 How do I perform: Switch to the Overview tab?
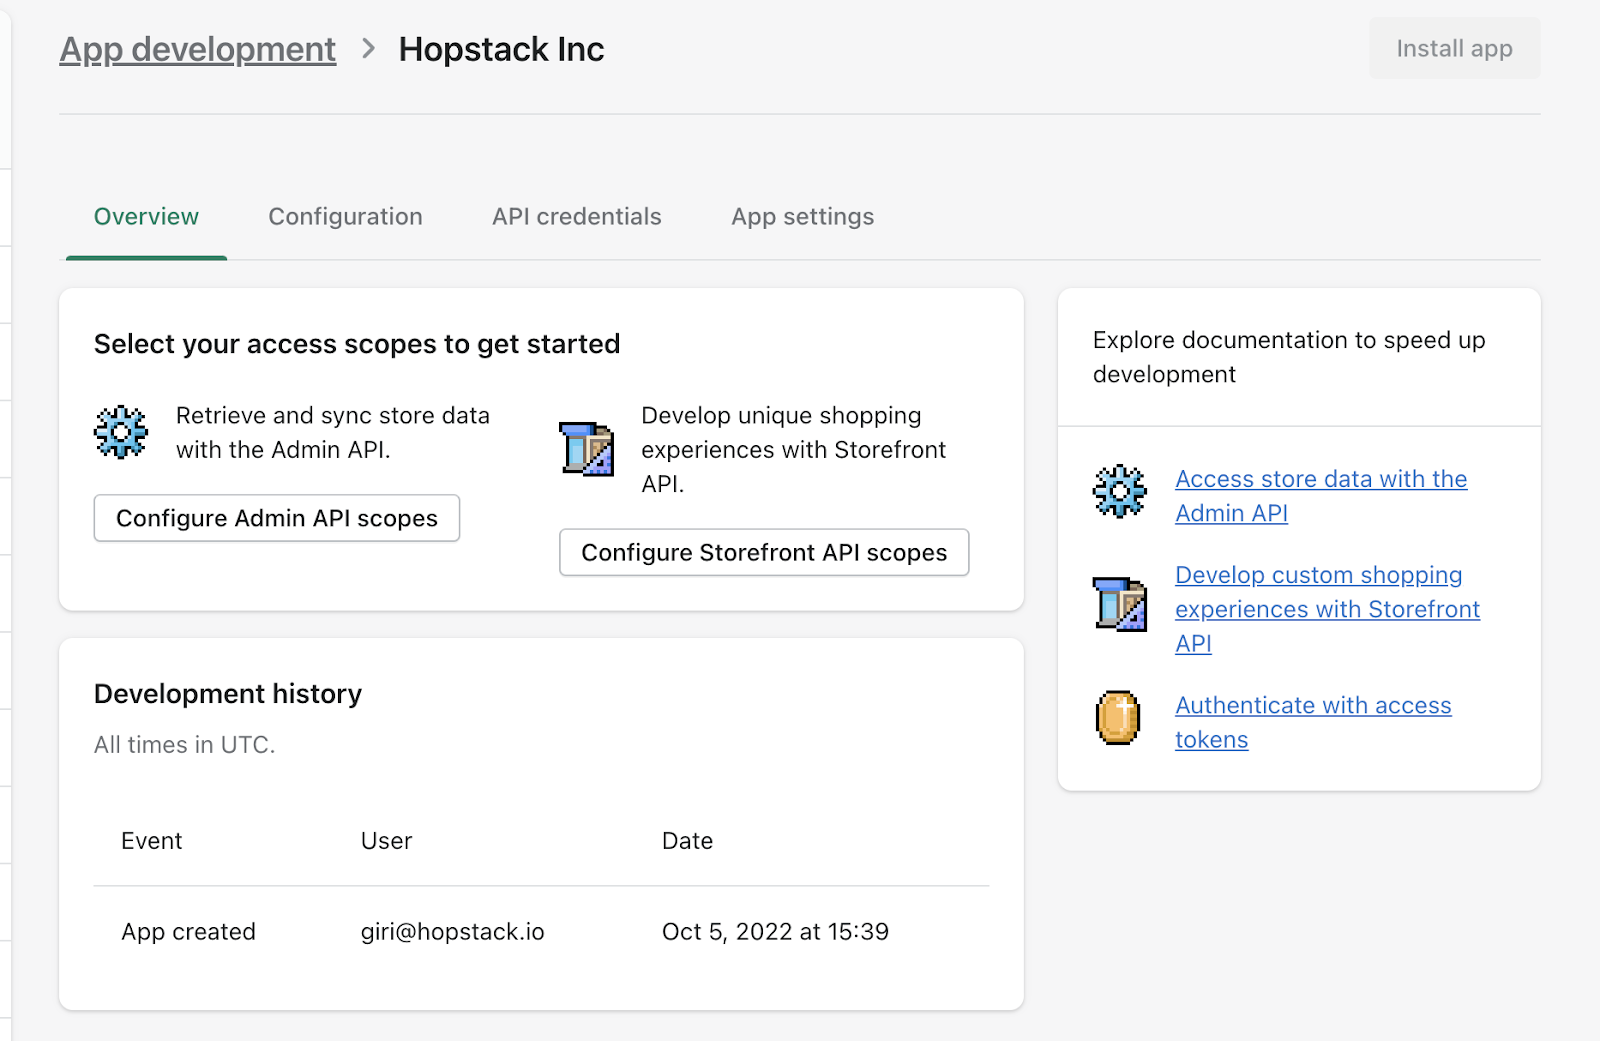click(x=146, y=217)
